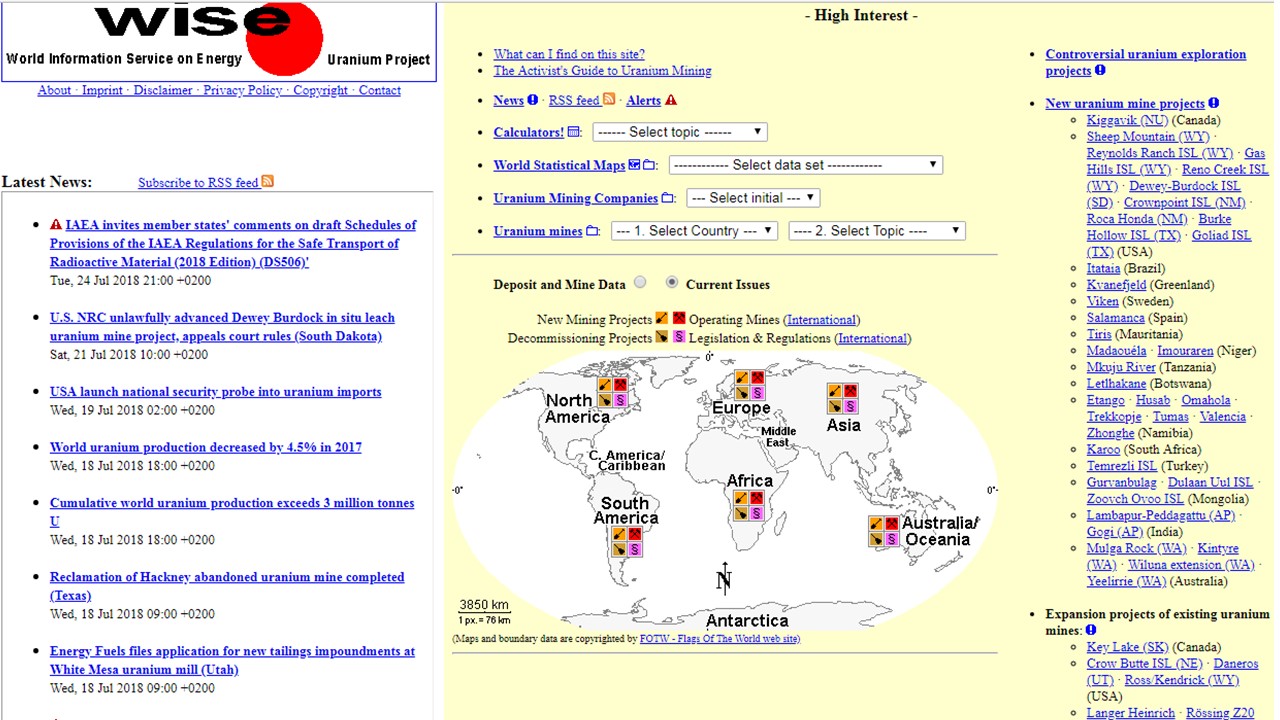This screenshot has width=1280, height=720.
Task: Open Australia/Oceania Decommissioning Projects icon
Action: pos(876,539)
